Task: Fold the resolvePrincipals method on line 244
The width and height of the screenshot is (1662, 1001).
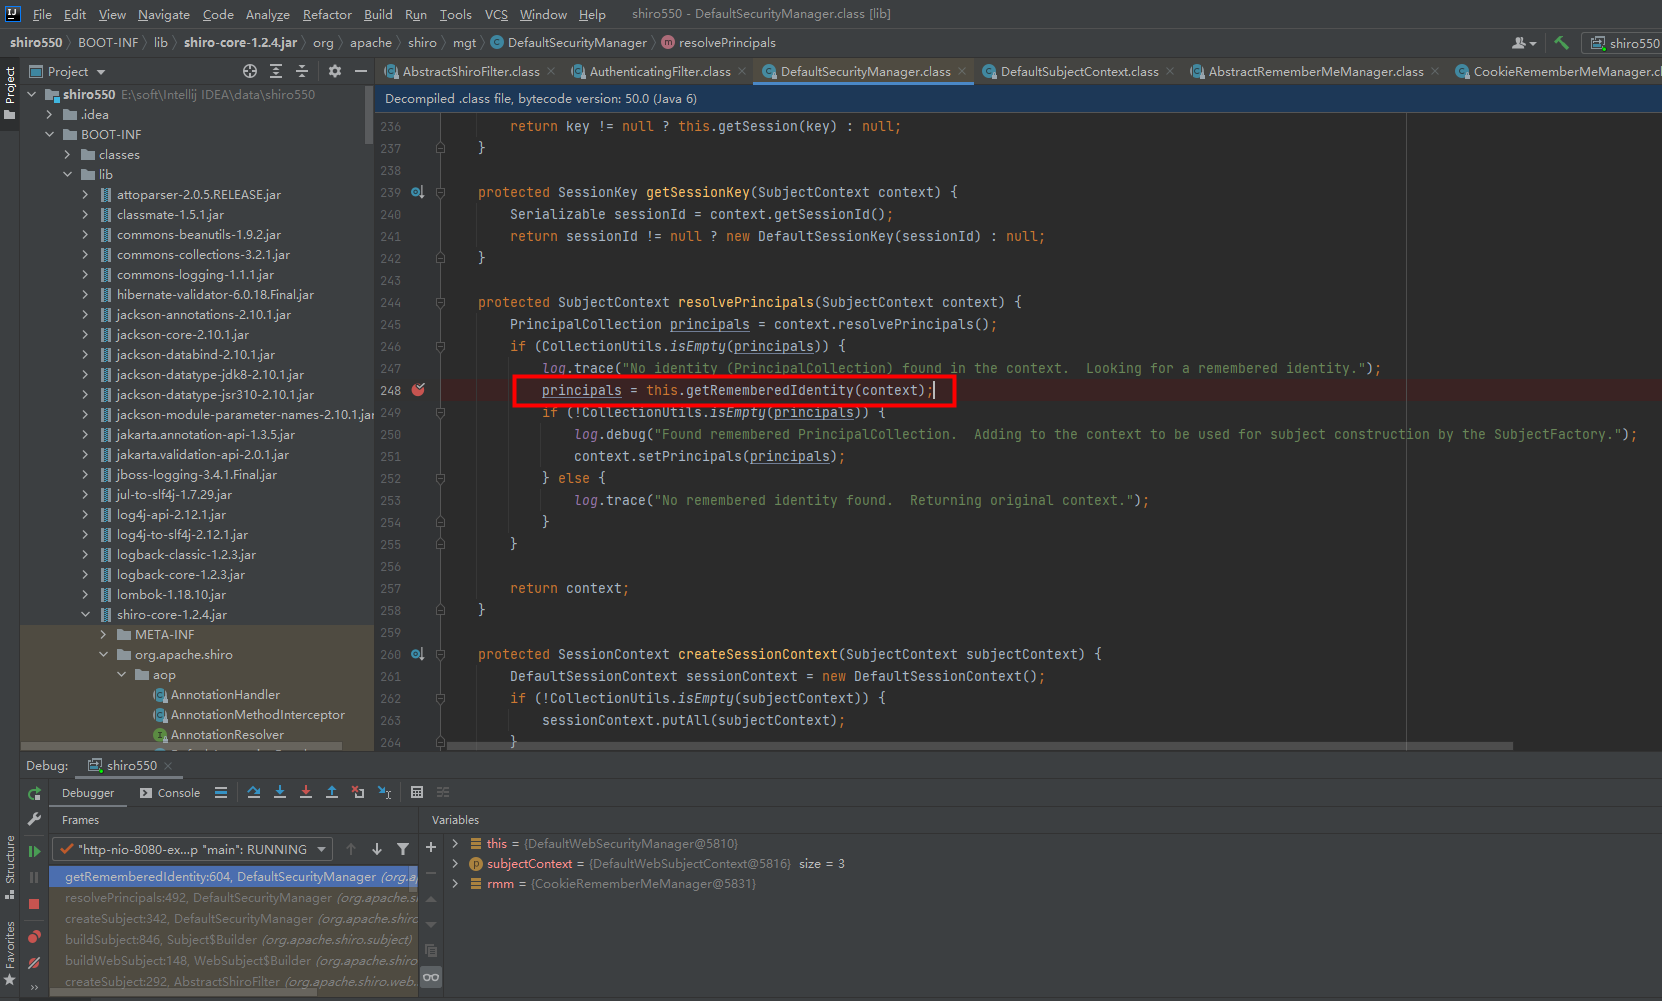Action: coord(440,302)
